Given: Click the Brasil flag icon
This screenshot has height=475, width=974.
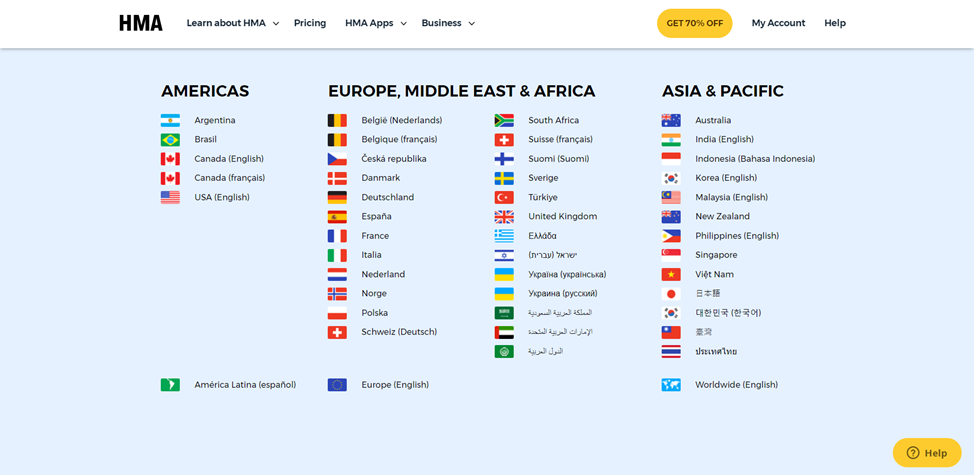Looking at the screenshot, I should [x=170, y=140].
